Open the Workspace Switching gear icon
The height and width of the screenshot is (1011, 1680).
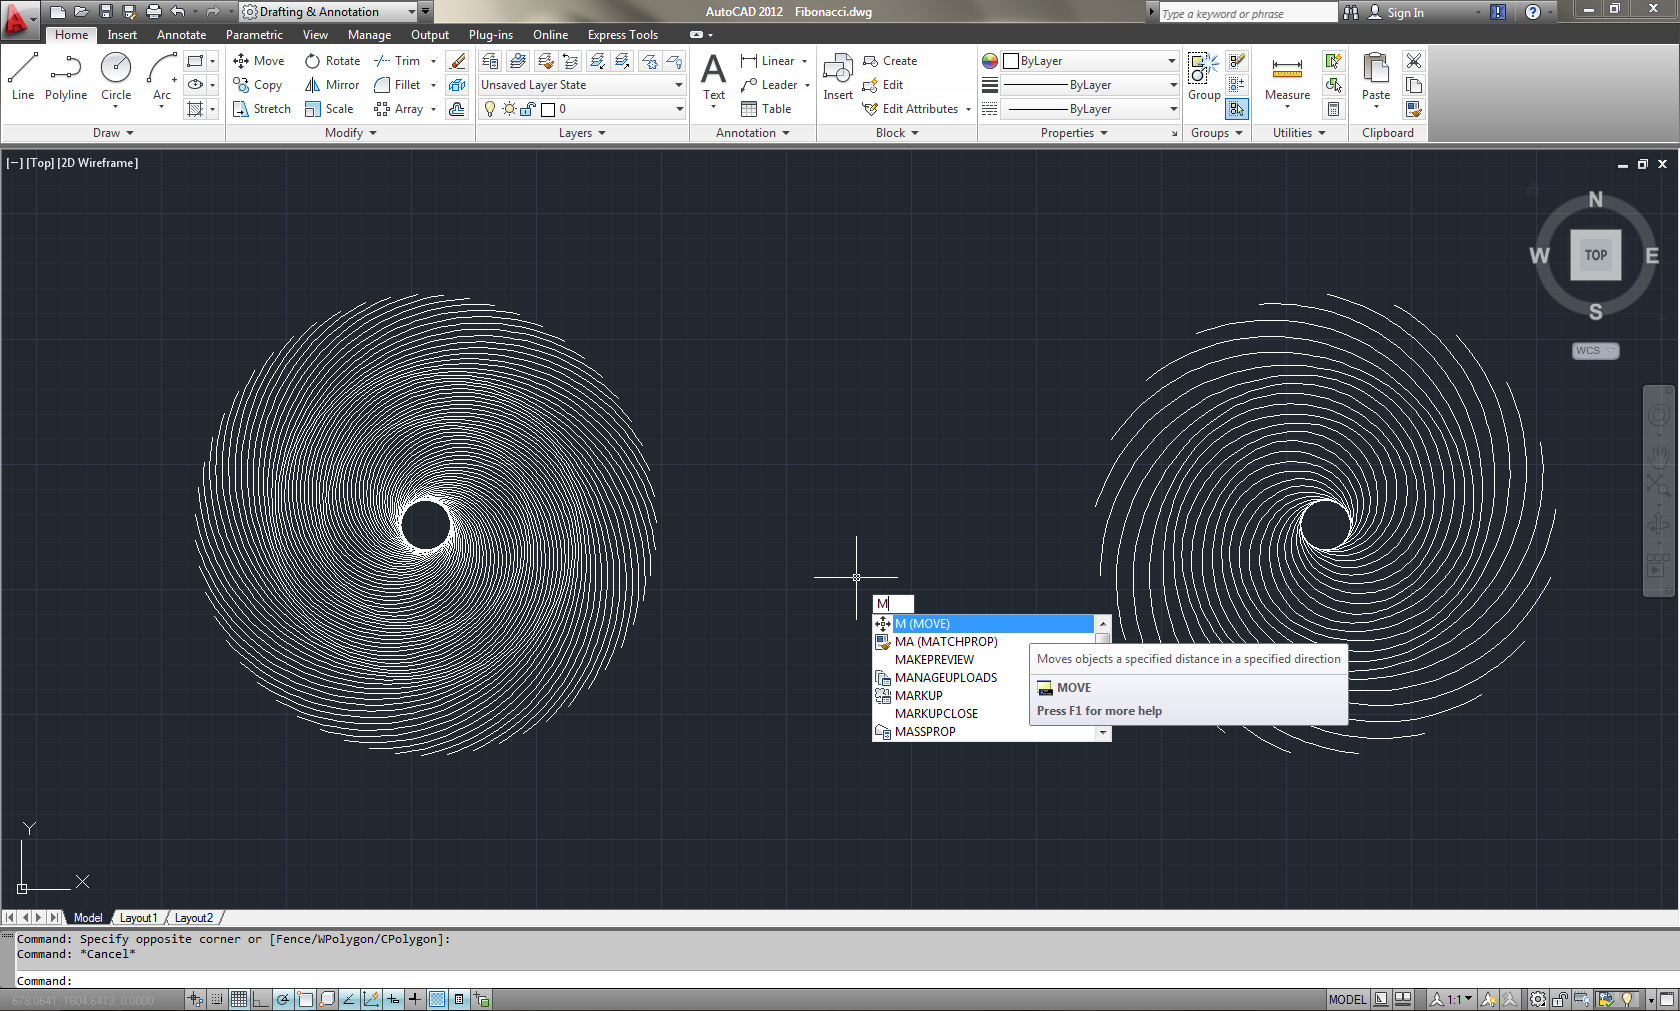[x=1537, y=999]
